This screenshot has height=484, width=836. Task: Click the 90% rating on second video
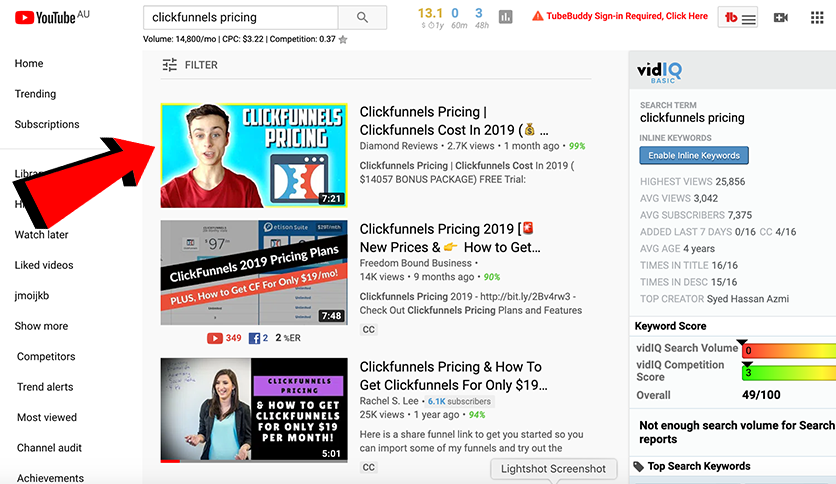(x=492, y=277)
